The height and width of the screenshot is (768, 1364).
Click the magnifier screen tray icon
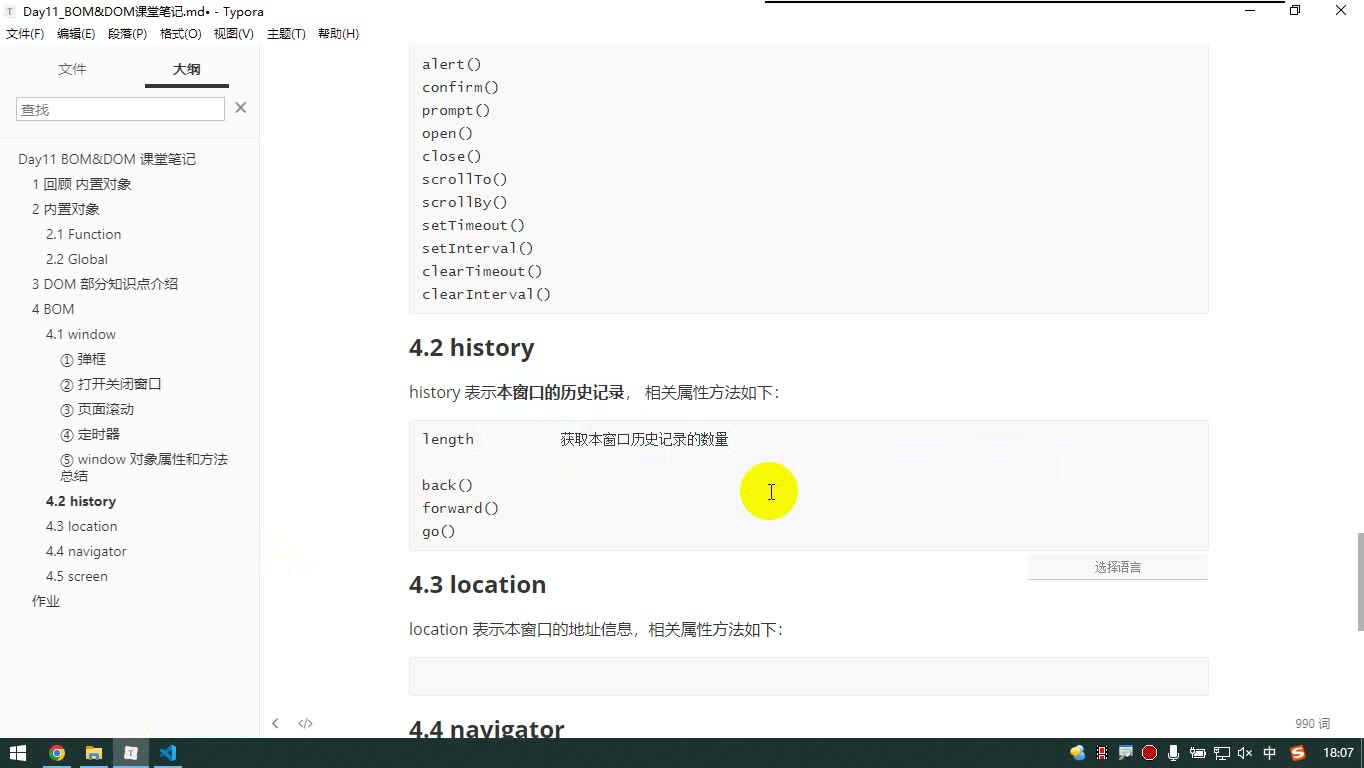(1126, 753)
